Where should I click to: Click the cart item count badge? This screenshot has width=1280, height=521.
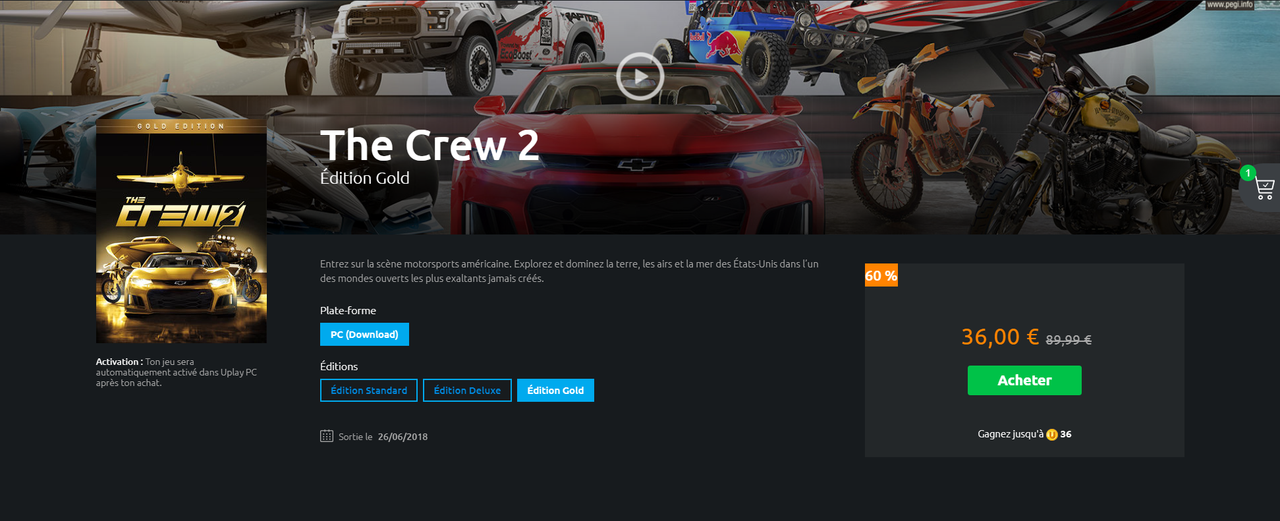coord(1247,173)
